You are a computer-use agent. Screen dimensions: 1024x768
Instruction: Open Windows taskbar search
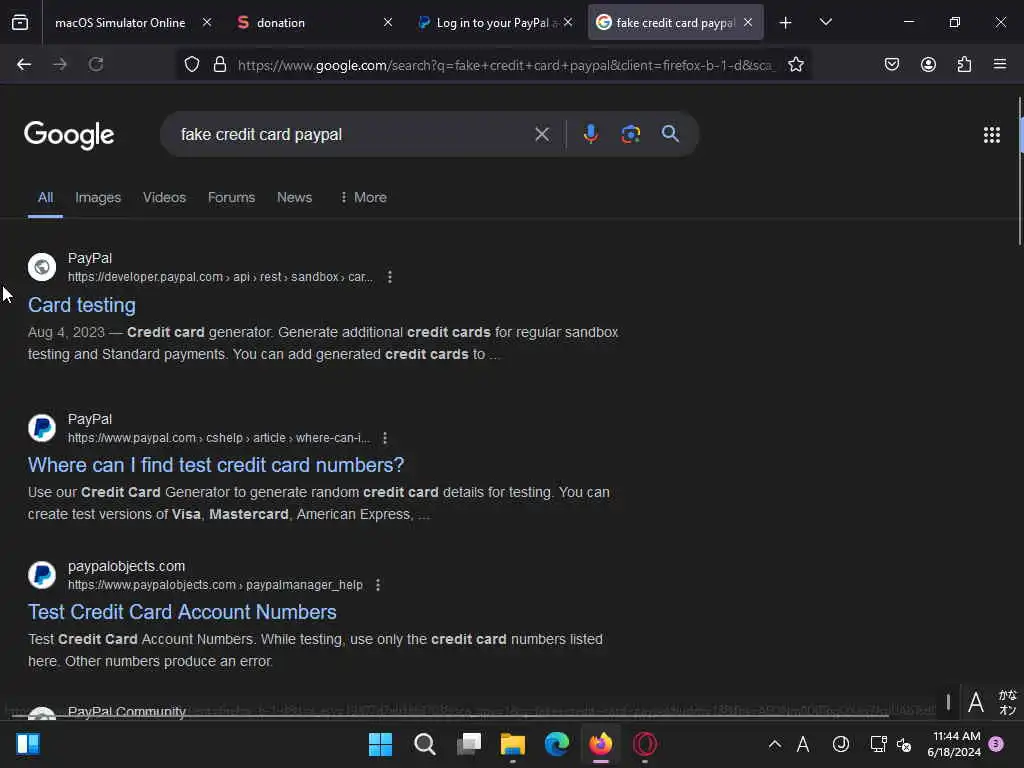click(x=424, y=744)
